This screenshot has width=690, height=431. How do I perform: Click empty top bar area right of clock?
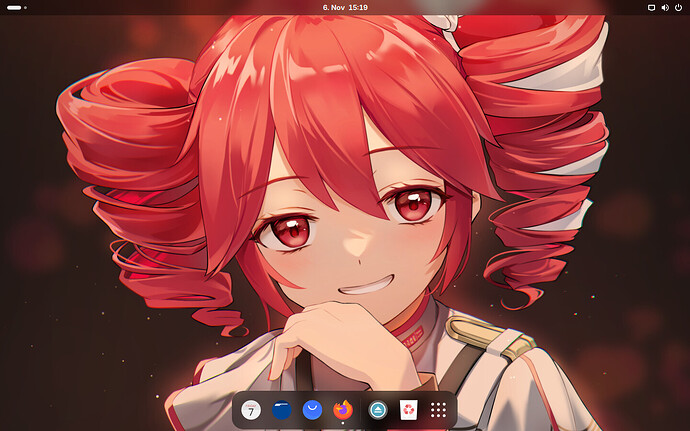tap(500, 7)
